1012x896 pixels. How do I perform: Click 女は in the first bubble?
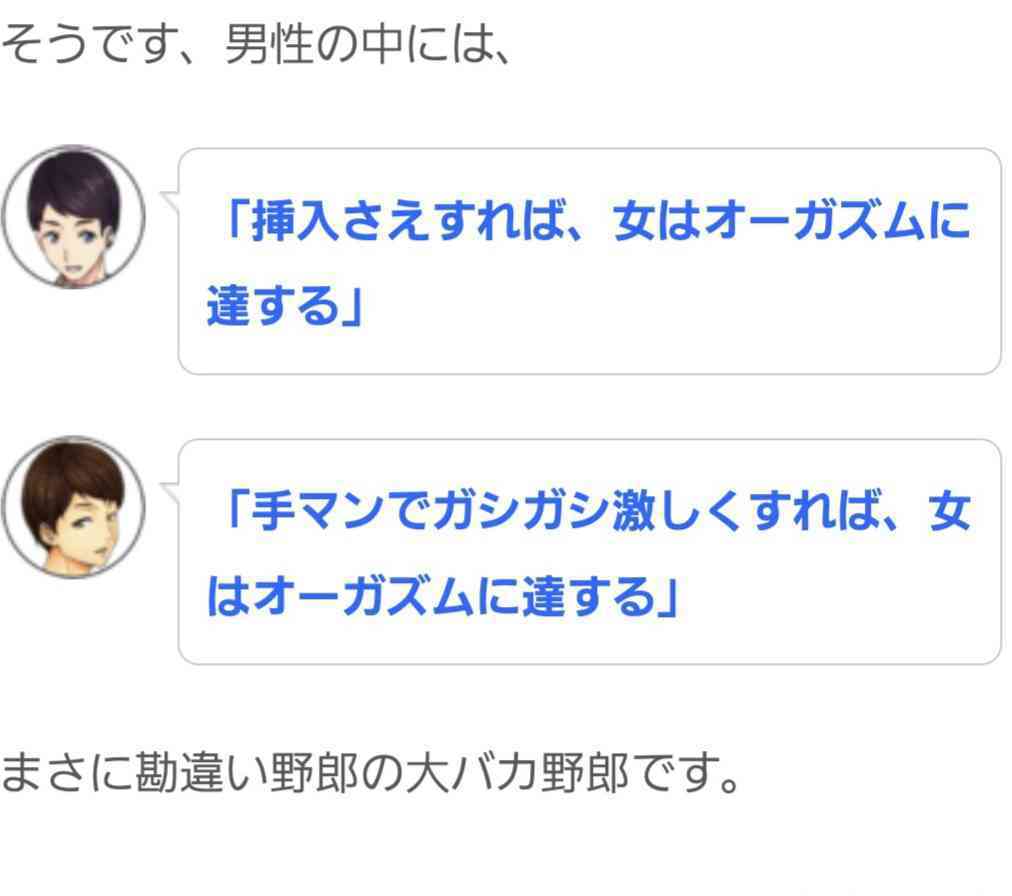[x=656, y=221]
